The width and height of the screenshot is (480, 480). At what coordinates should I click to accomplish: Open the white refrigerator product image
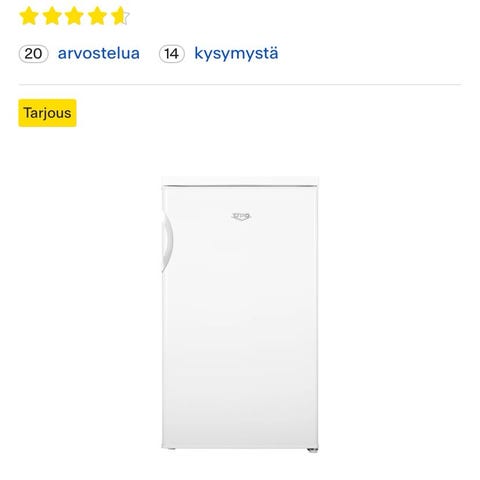(240, 314)
